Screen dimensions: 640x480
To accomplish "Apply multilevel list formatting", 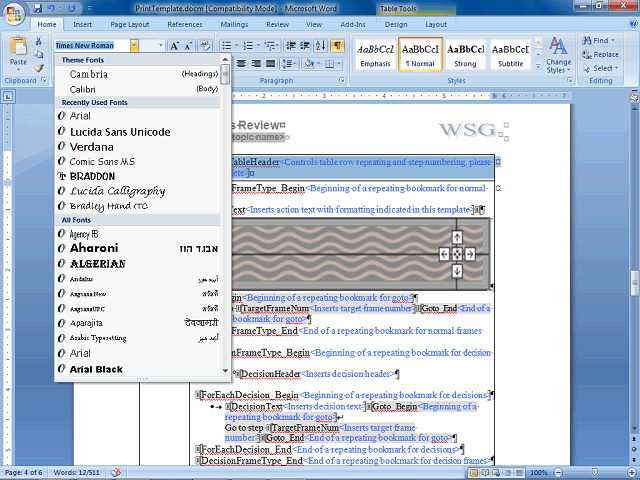I will coord(271,45).
